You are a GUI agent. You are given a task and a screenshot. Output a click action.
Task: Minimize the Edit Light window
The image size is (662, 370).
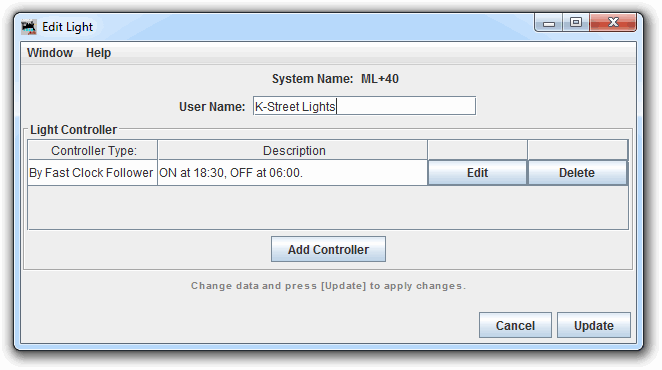pos(548,23)
